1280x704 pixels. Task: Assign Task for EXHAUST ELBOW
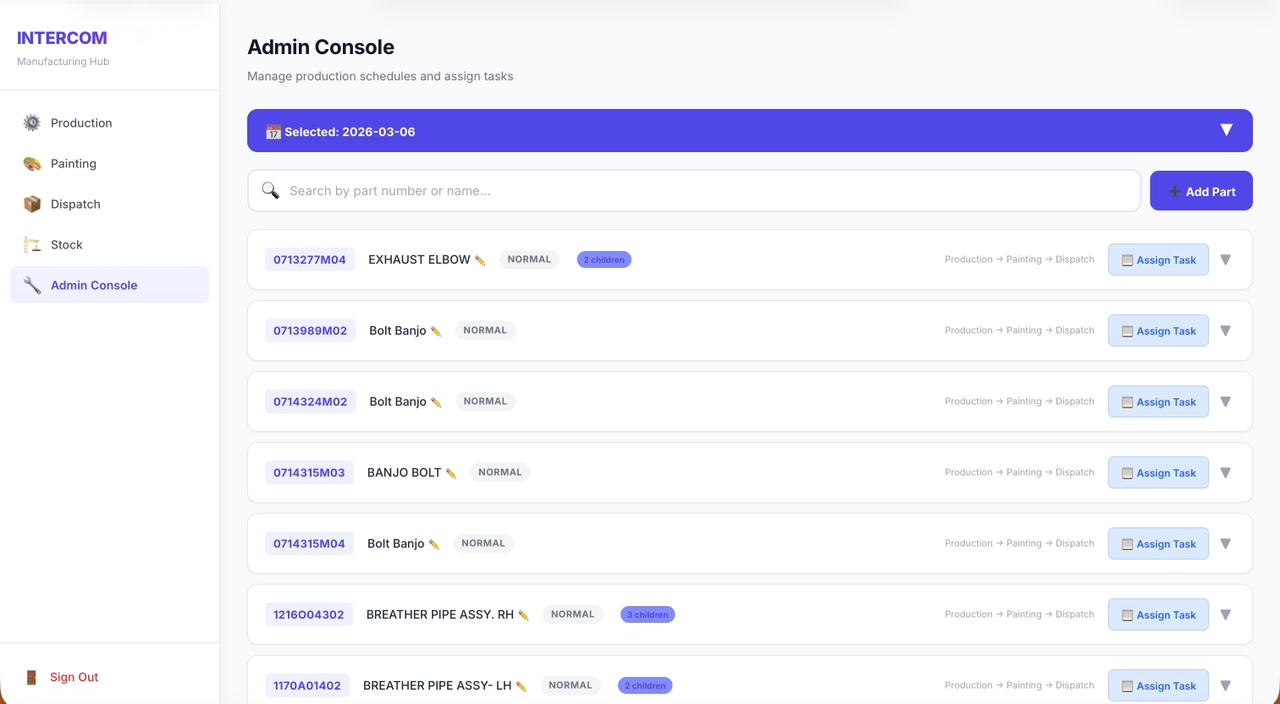(1158, 260)
